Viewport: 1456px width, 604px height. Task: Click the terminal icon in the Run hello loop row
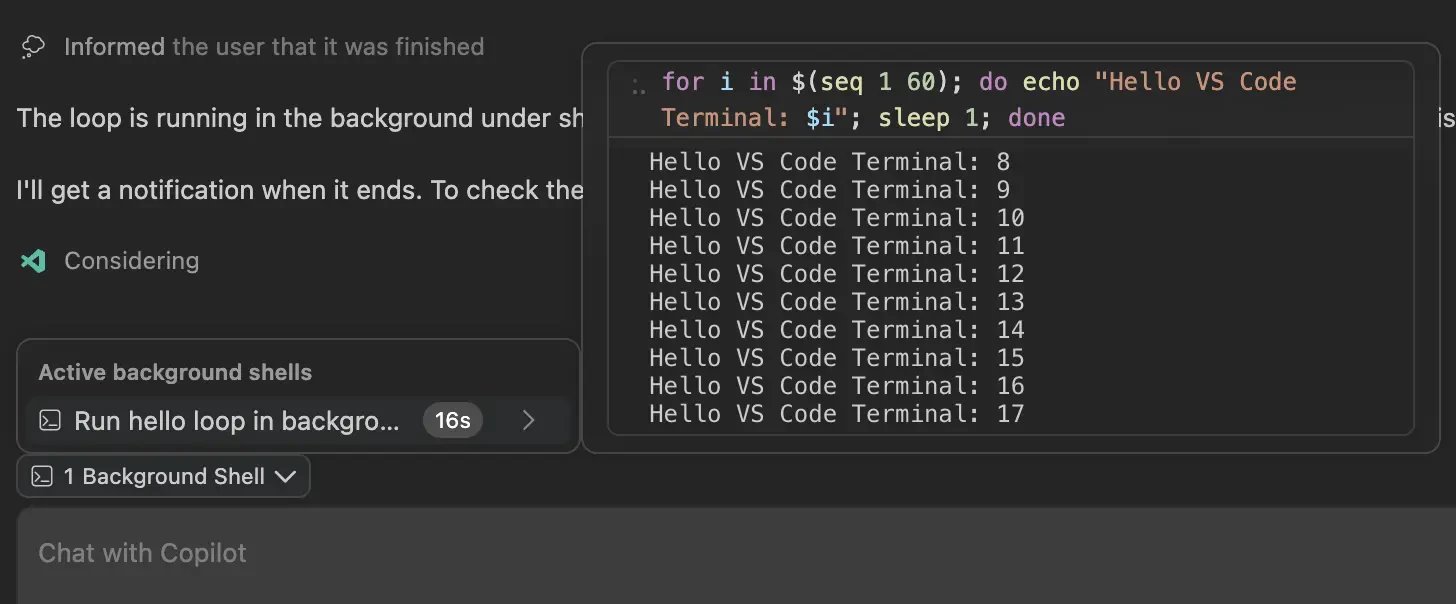tap(50, 421)
